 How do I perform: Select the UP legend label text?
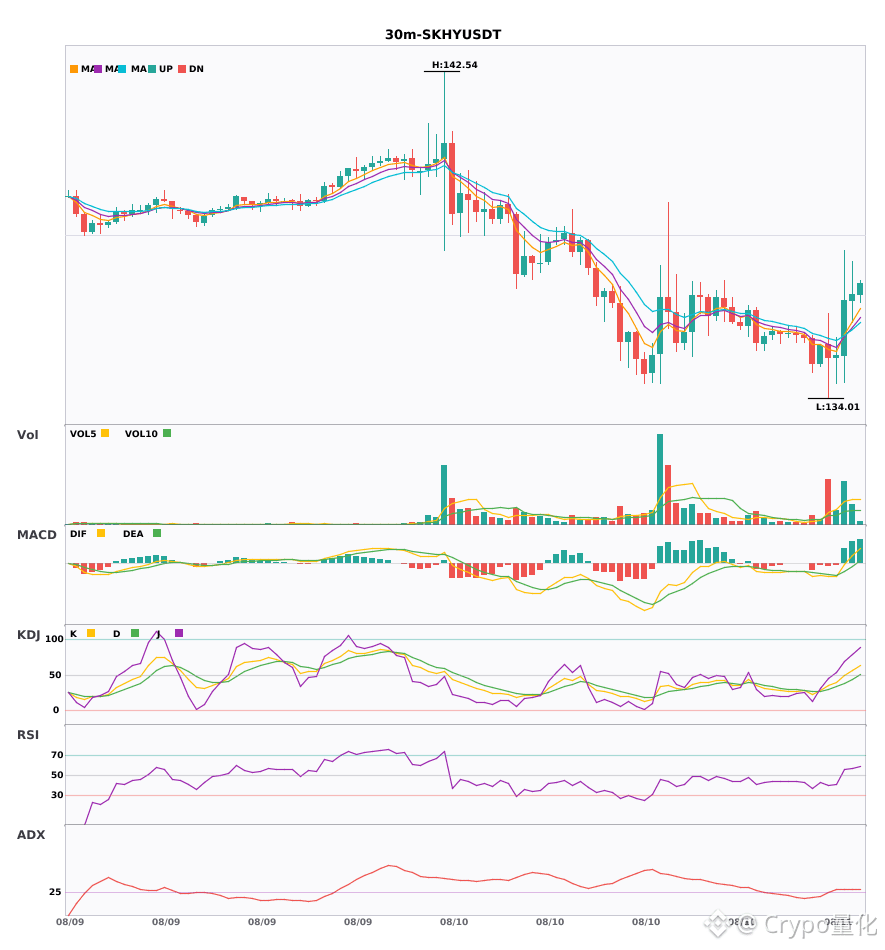(x=166, y=69)
